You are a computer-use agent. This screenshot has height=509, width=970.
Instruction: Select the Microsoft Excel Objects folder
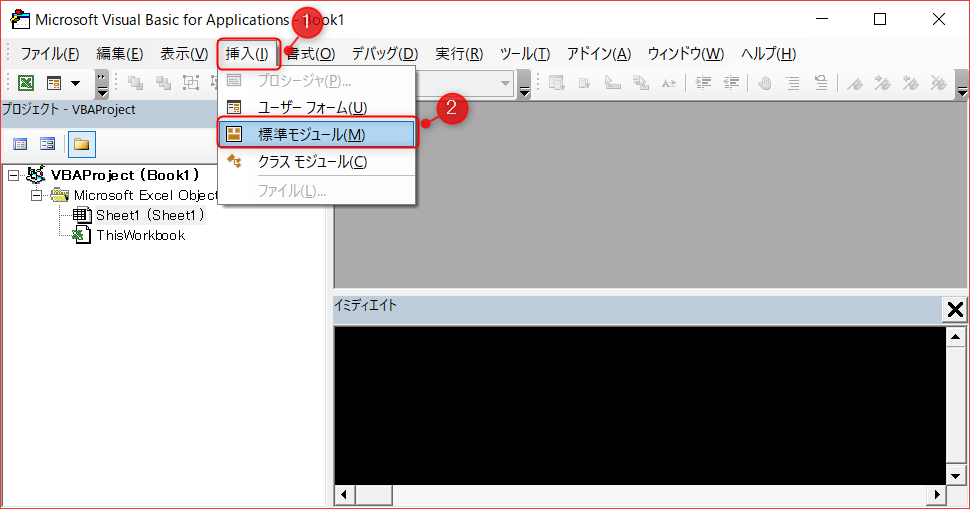tap(145, 195)
